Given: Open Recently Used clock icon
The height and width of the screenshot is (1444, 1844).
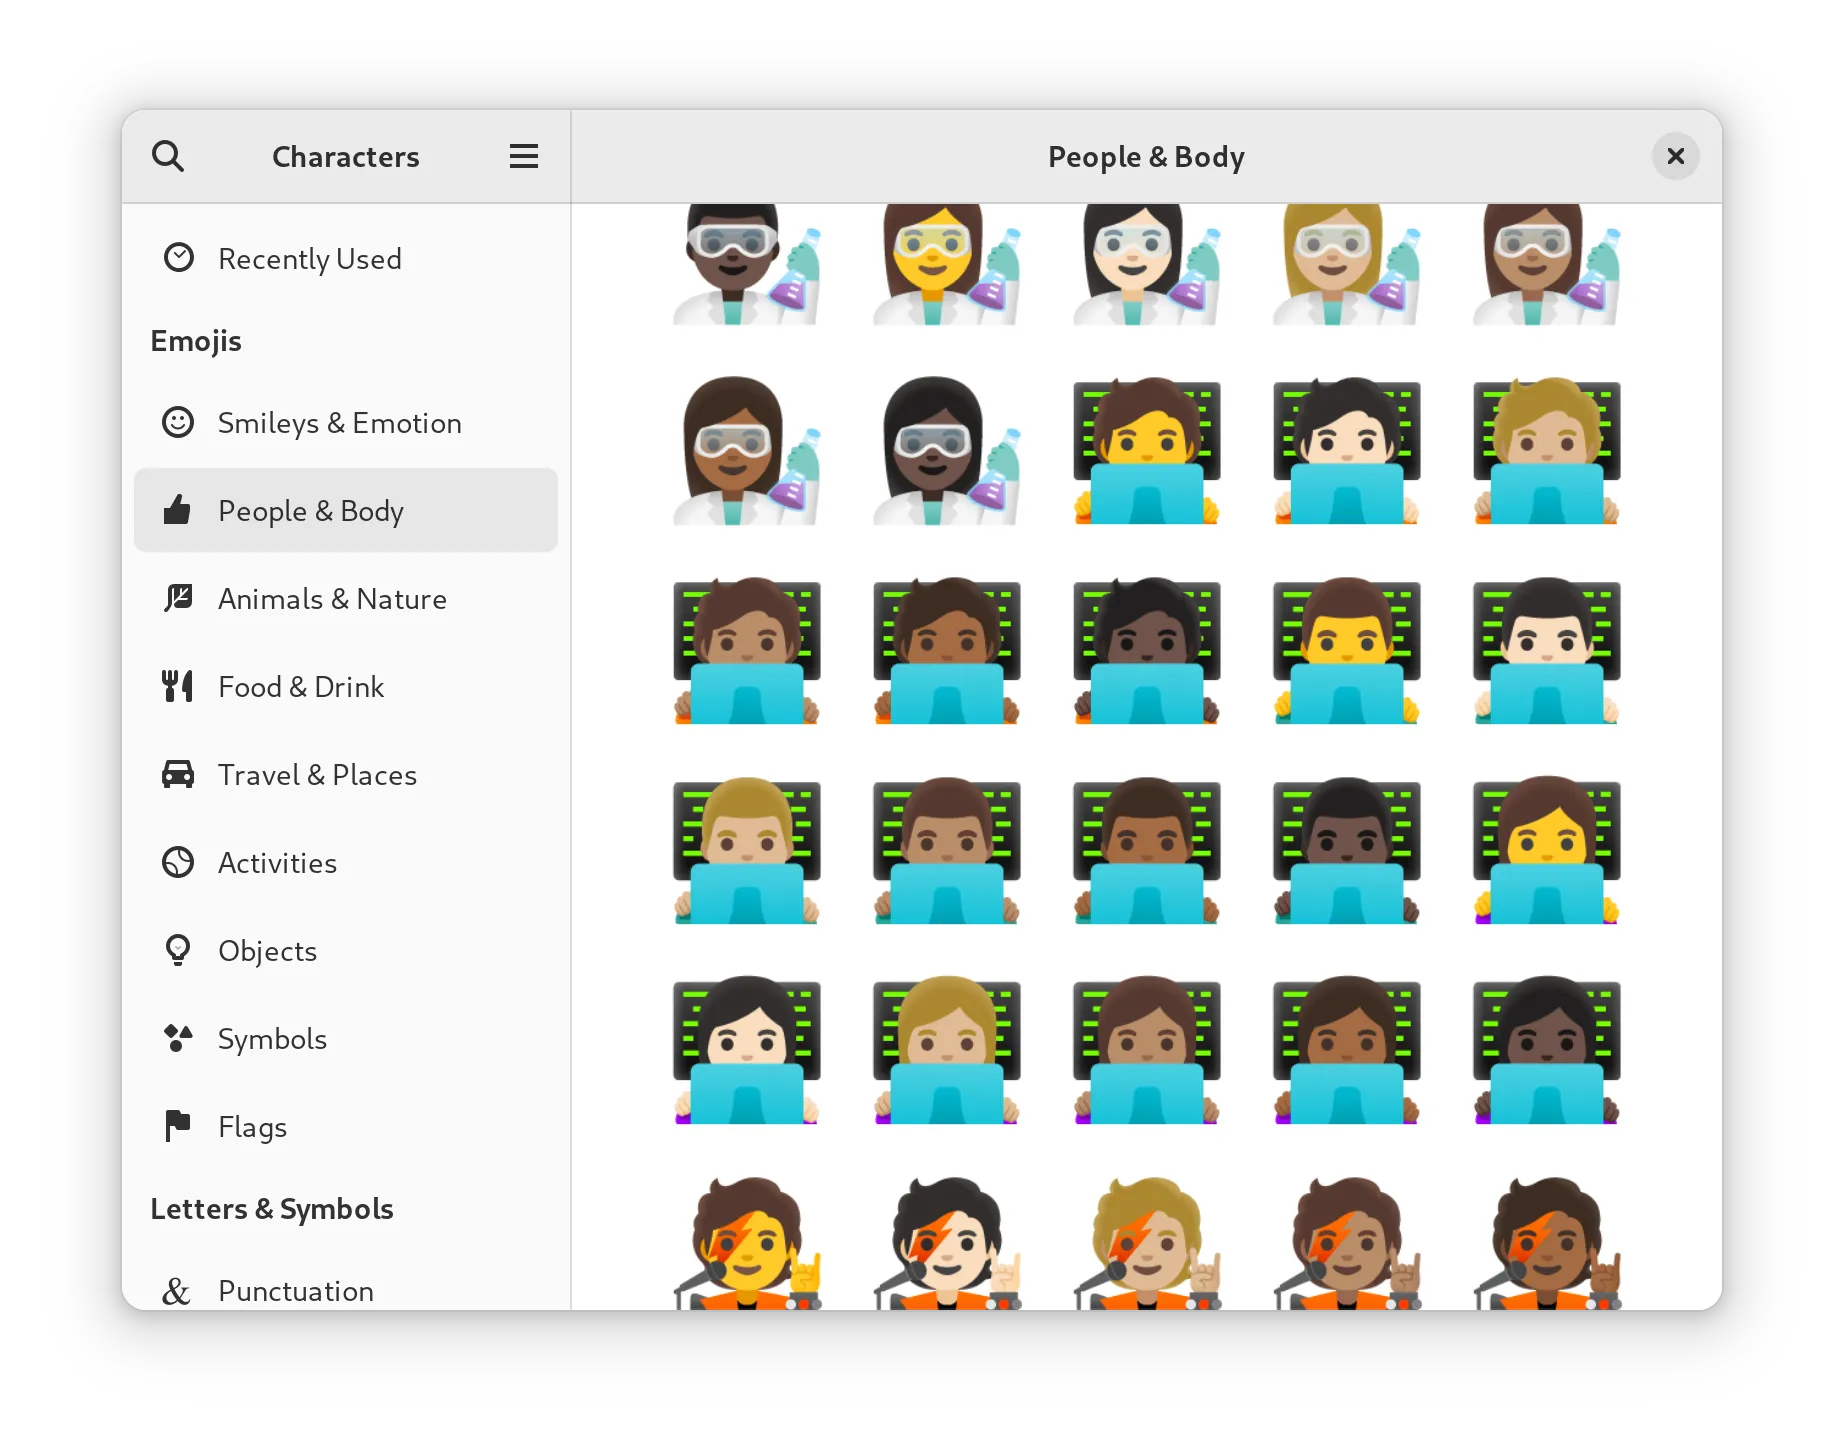Looking at the screenshot, I should 179,258.
